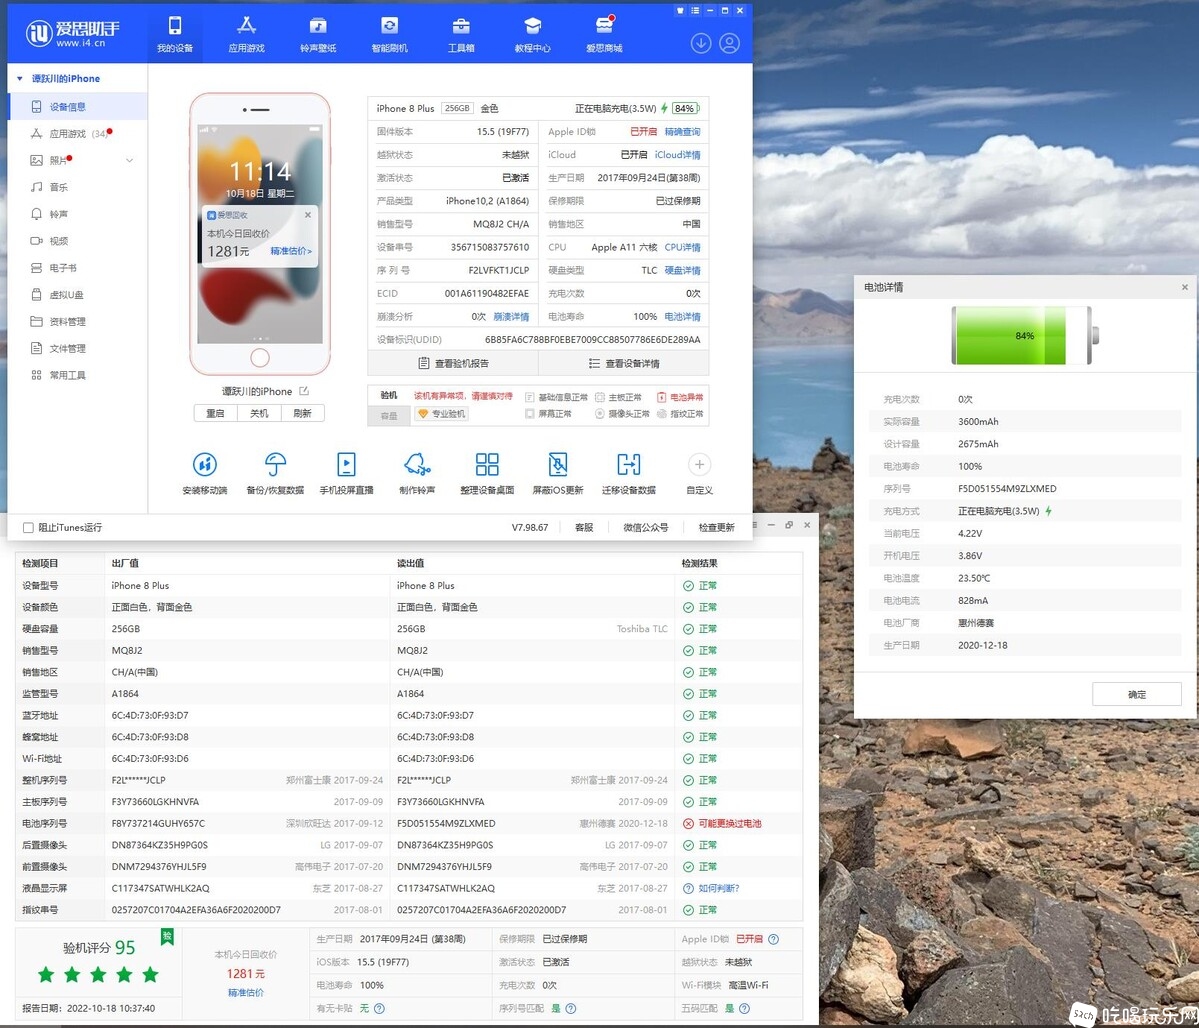The image size is (1199, 1028).
Task: Open the 整理设备桌面 tool
Action: coord(487,473)
